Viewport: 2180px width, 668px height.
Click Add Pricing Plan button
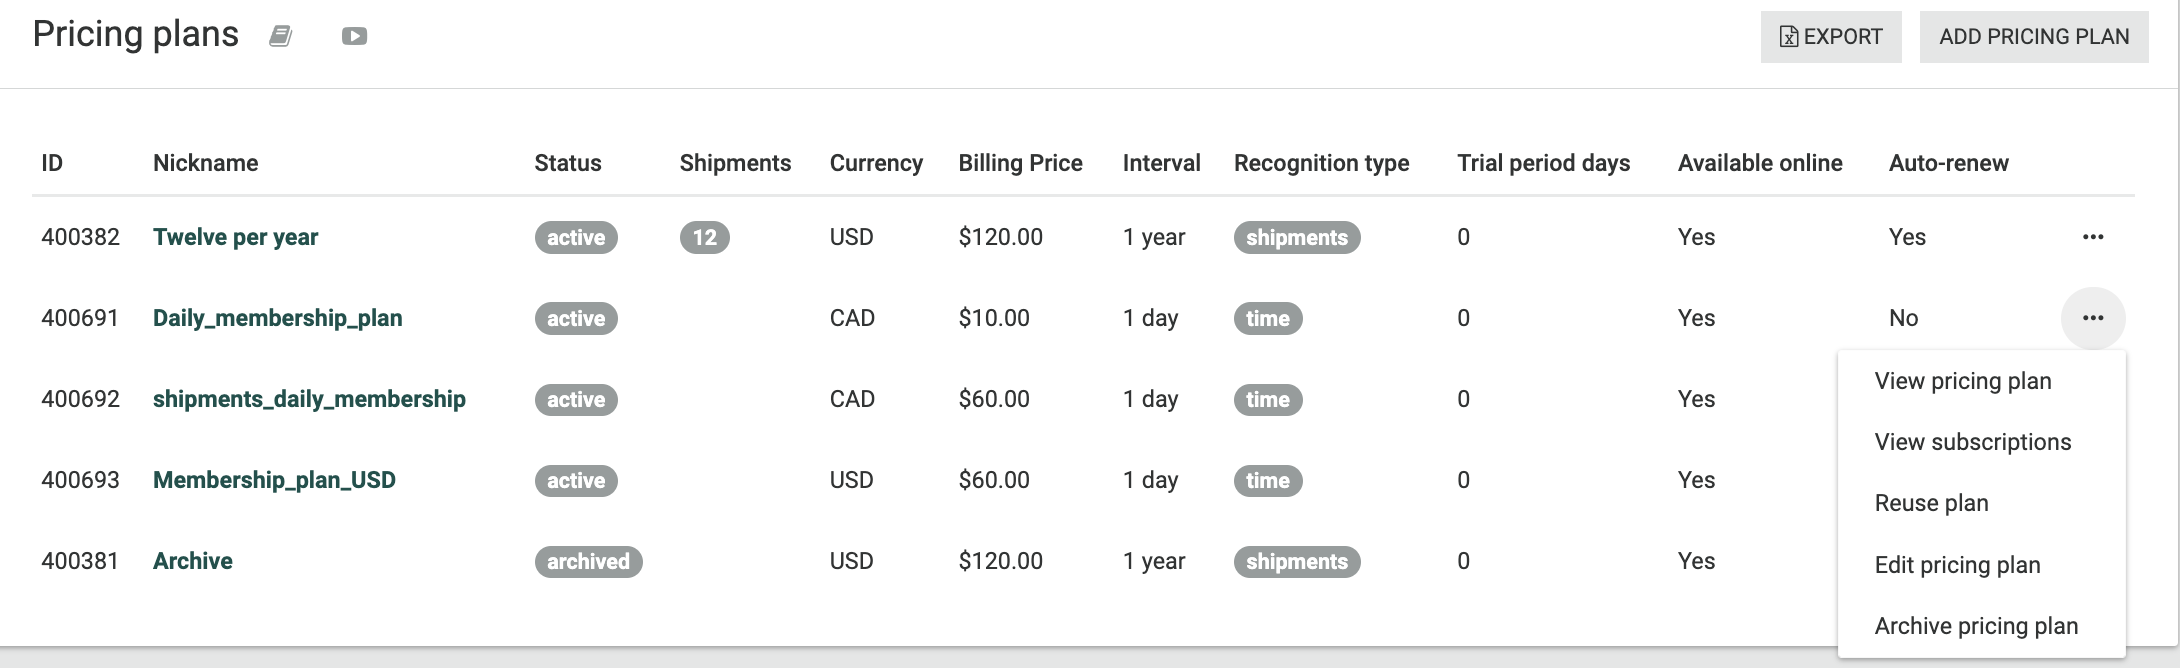tap(2034, 37)
